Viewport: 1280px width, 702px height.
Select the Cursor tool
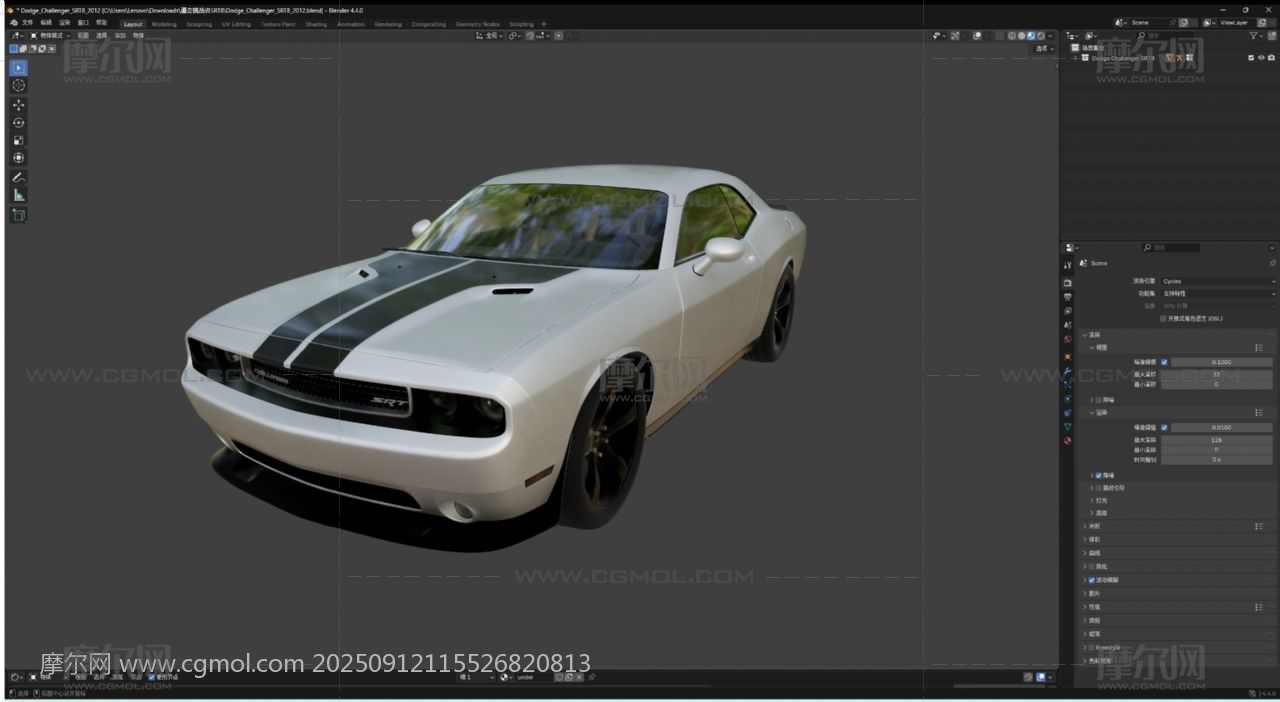pos(18,86)
